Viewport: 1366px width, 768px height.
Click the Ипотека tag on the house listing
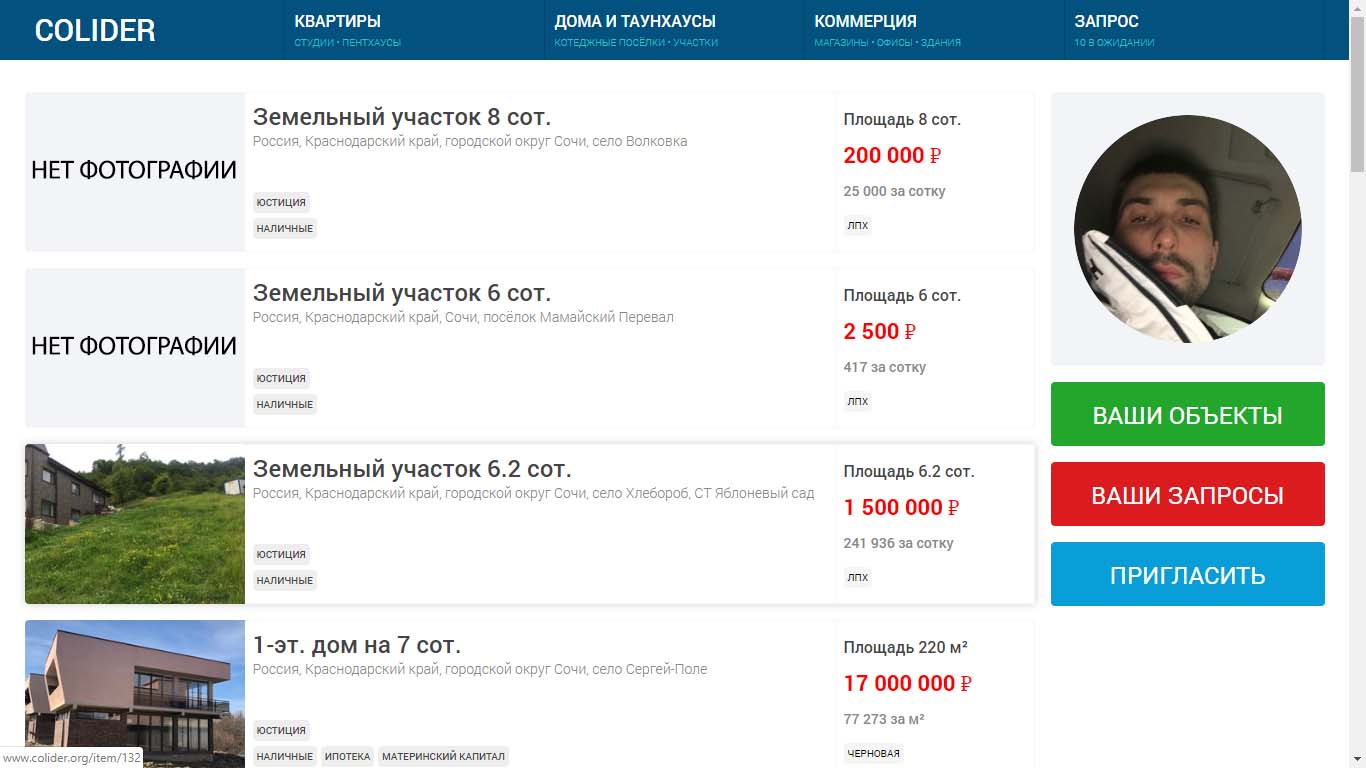pos(347,757)
